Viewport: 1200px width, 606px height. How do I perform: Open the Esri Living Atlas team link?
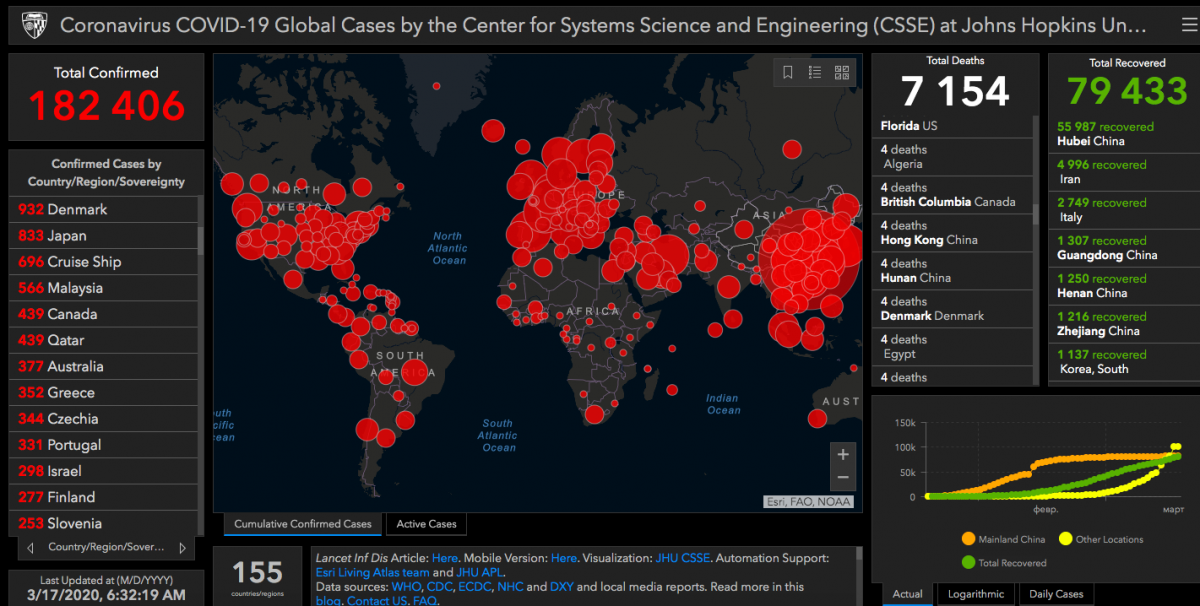[x=372, y=572]
